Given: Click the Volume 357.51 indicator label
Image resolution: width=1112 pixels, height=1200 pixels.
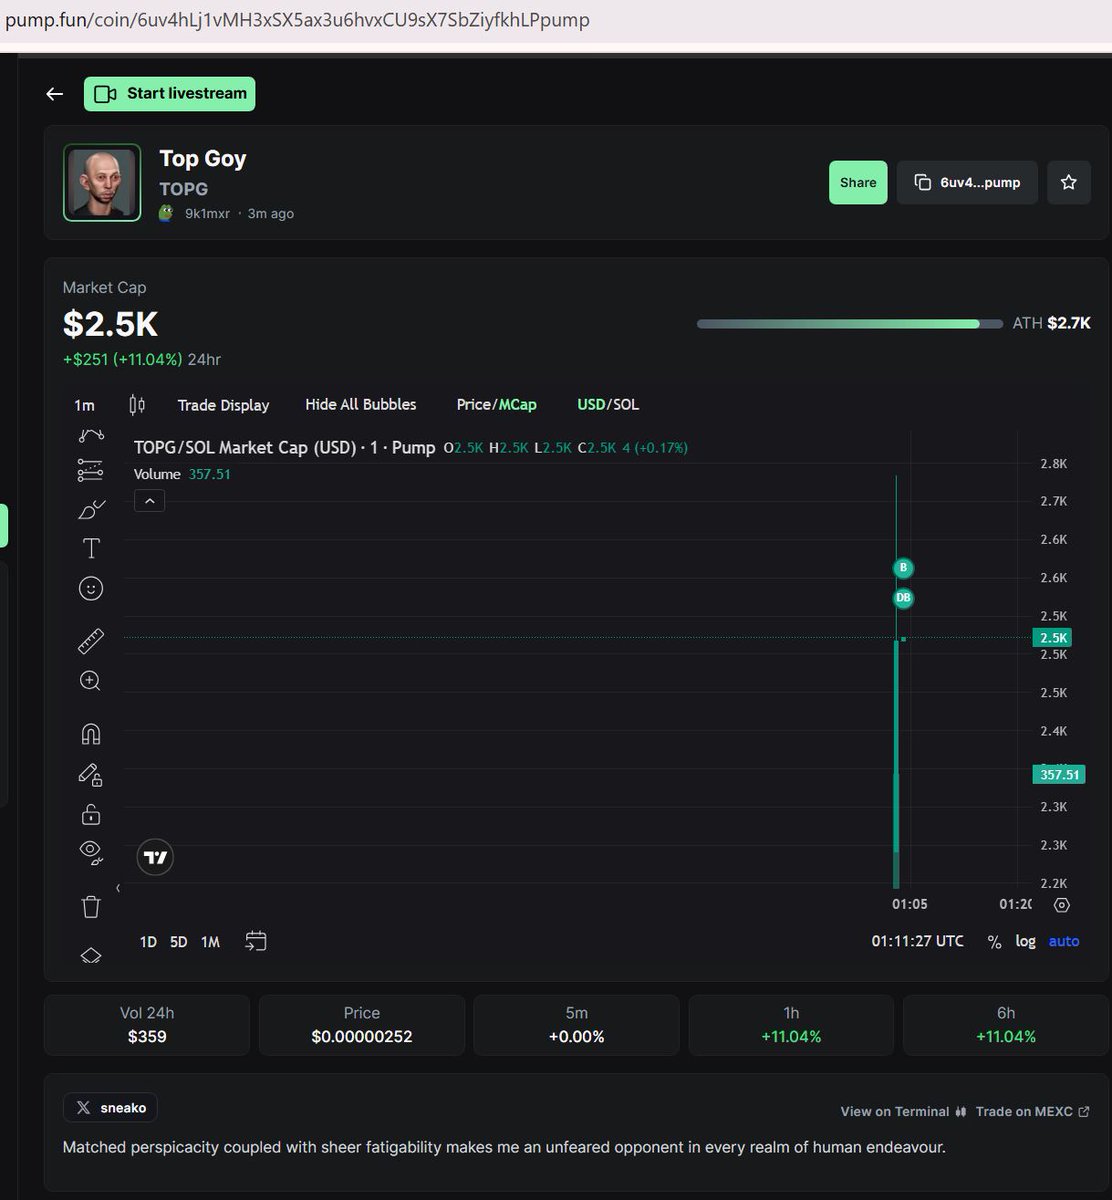Looking at the screenshot, I should point(182,474).
